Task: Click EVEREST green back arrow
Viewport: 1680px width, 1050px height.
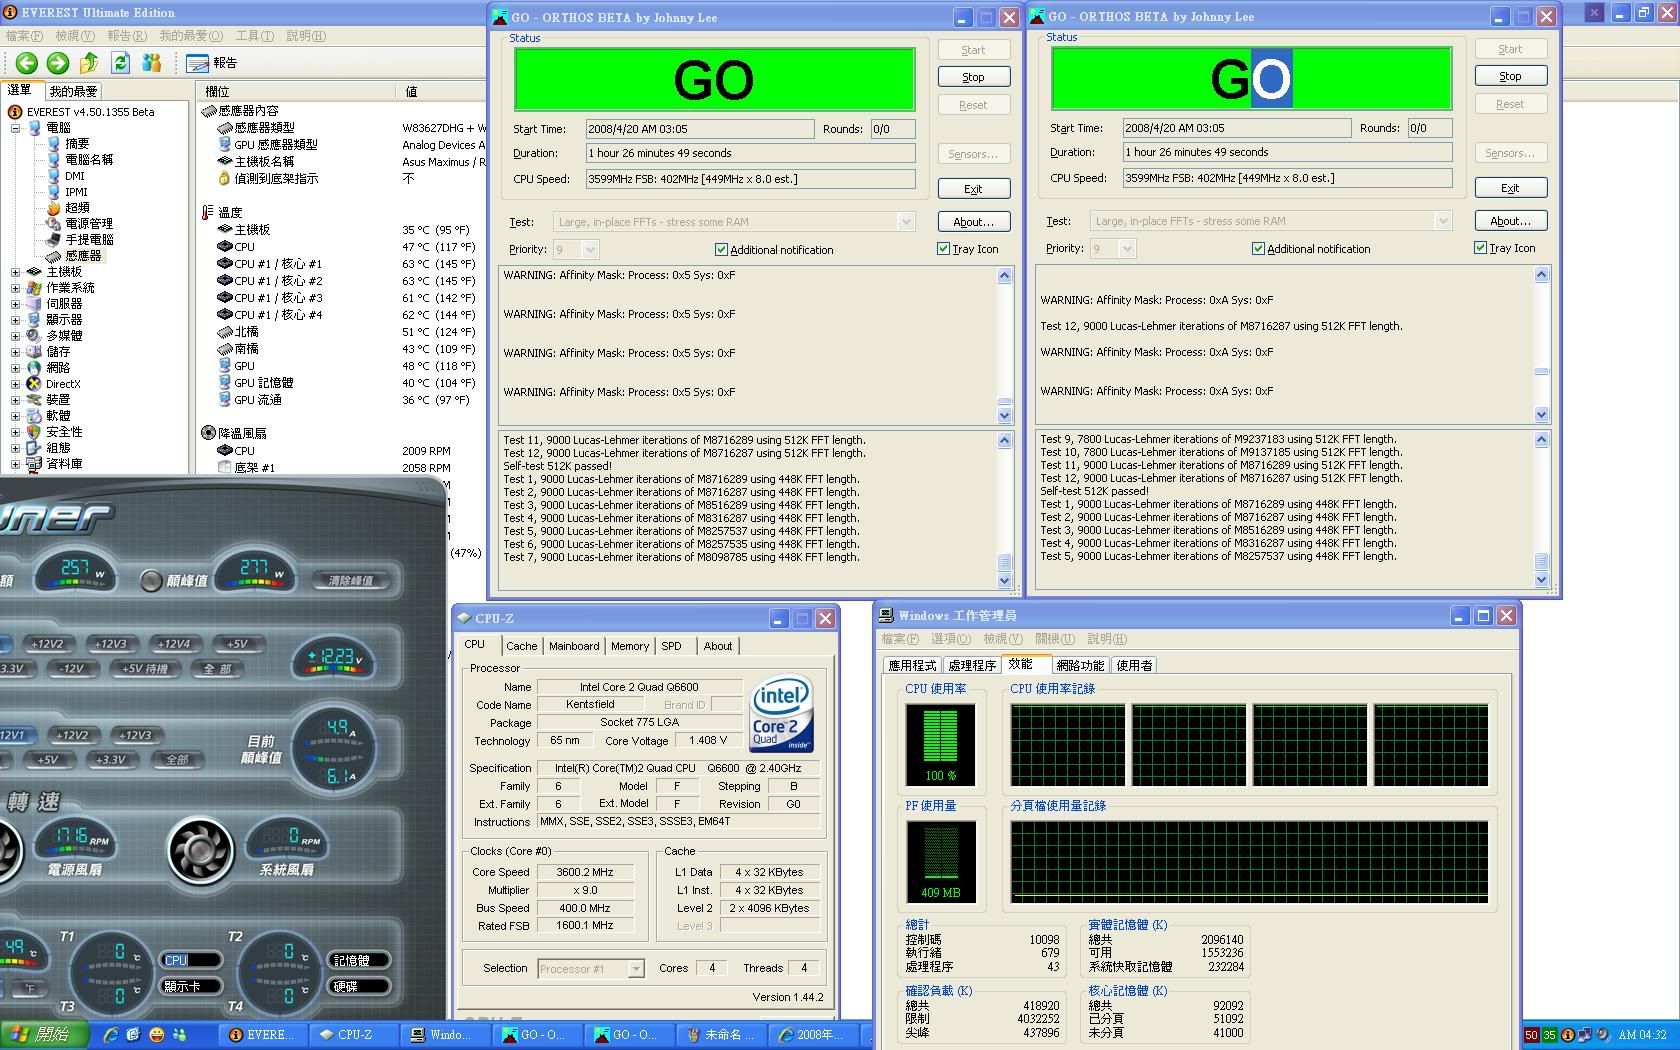Action: point(27,63)
